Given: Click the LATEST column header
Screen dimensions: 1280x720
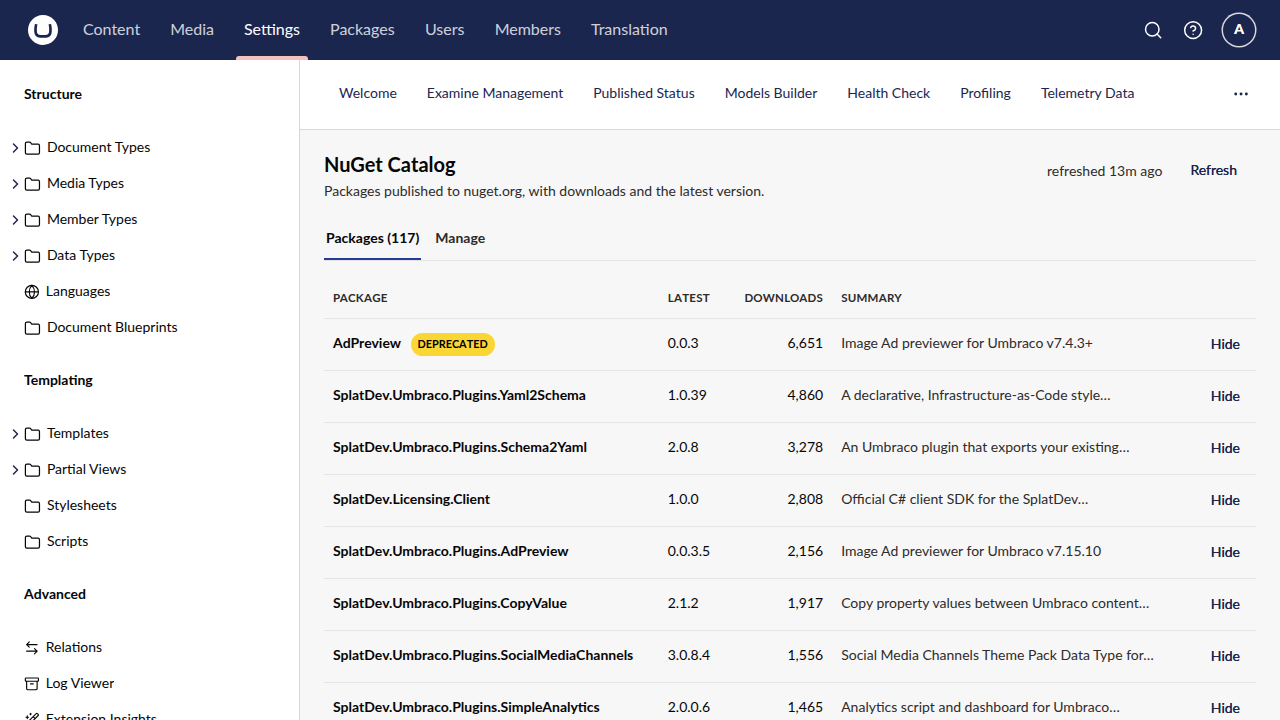Looking at the screenshot, I should [689, 298].
